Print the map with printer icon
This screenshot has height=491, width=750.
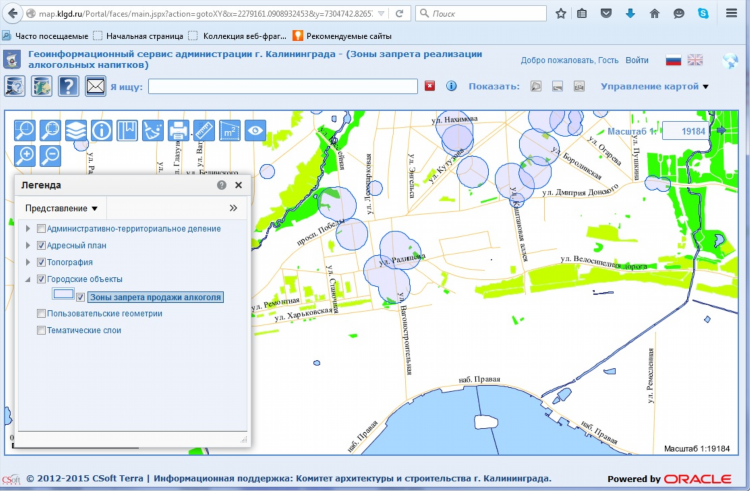tap(178, 131)
